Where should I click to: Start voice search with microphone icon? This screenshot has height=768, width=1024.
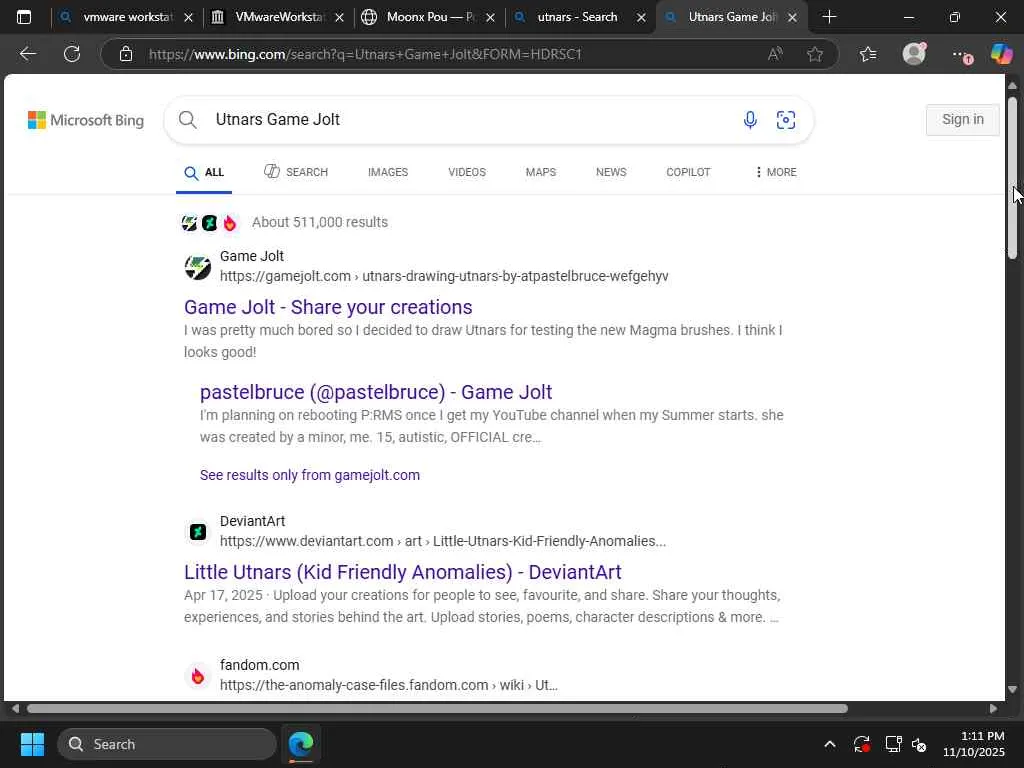(x=750, y=120)
